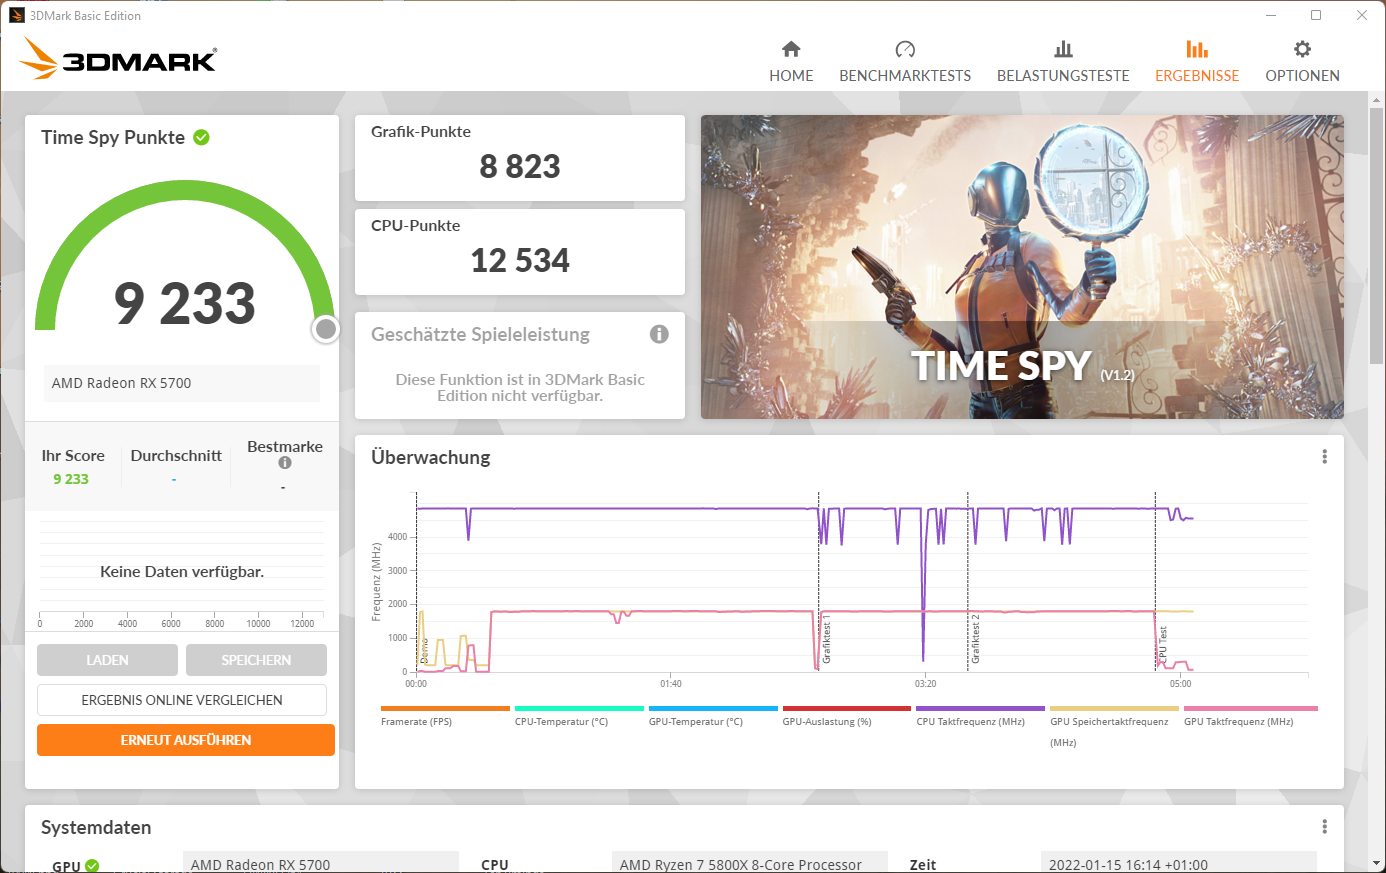Screen dimensions: 1386x873
Task: Click the Grafik-Punkte value 8 823
Action: [x=520, y=167]
